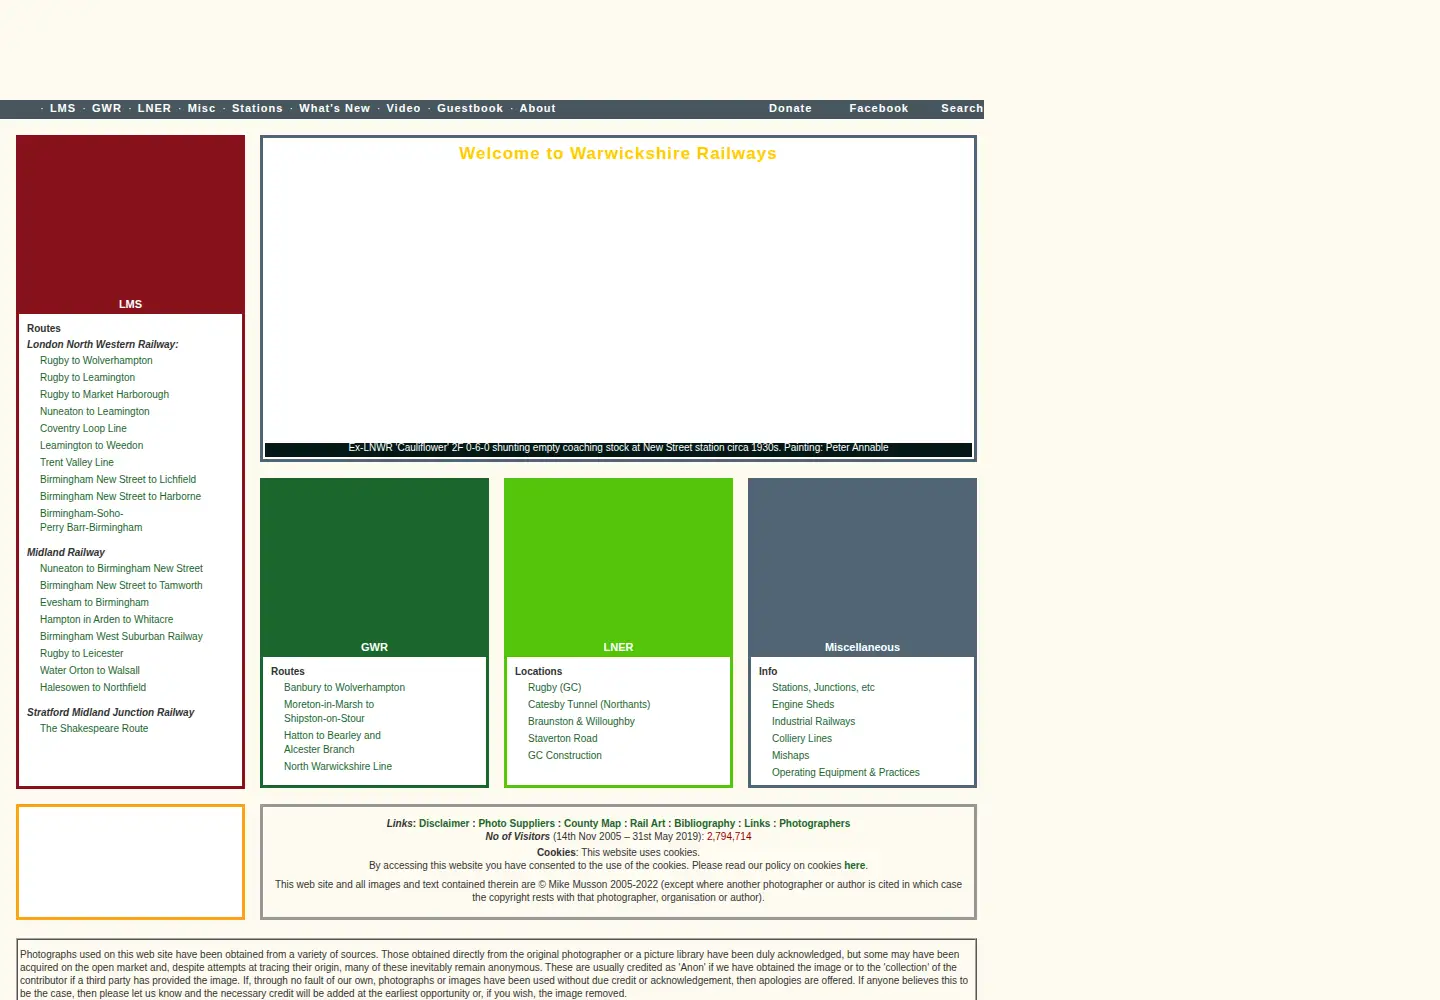
Task: View the North Warwickshire Line route
Action: (338, 767)
